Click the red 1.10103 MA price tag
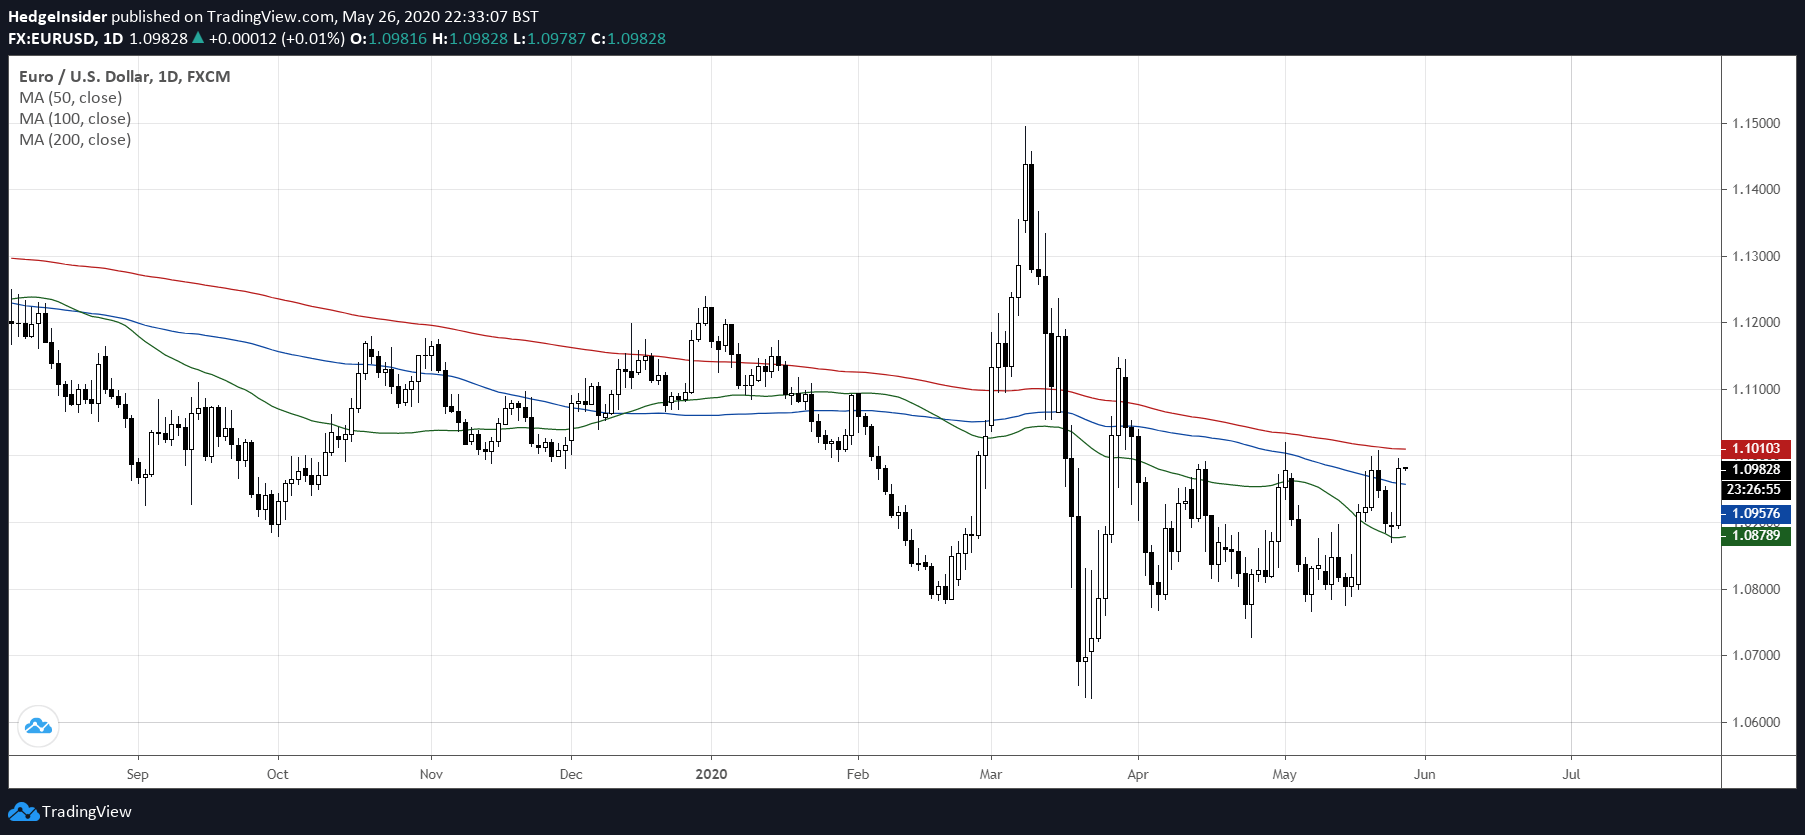Screen dimensions: 1805x835 coord(1755,449)
